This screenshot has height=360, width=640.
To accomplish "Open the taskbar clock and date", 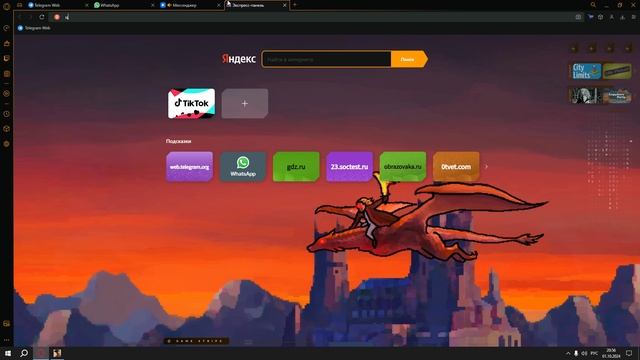I will [x=611, y=353].
